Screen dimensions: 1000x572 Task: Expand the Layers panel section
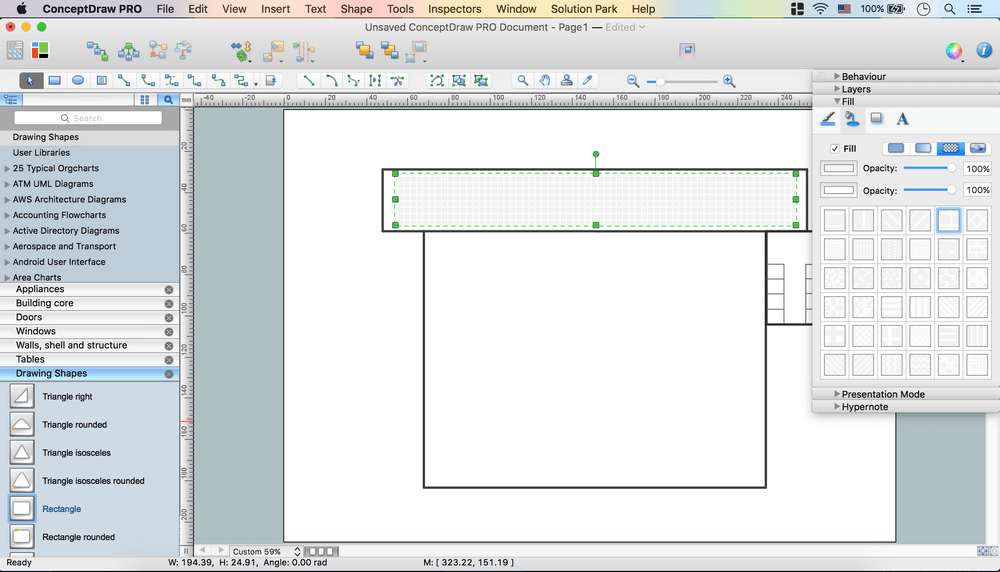[x=855, y=89]
